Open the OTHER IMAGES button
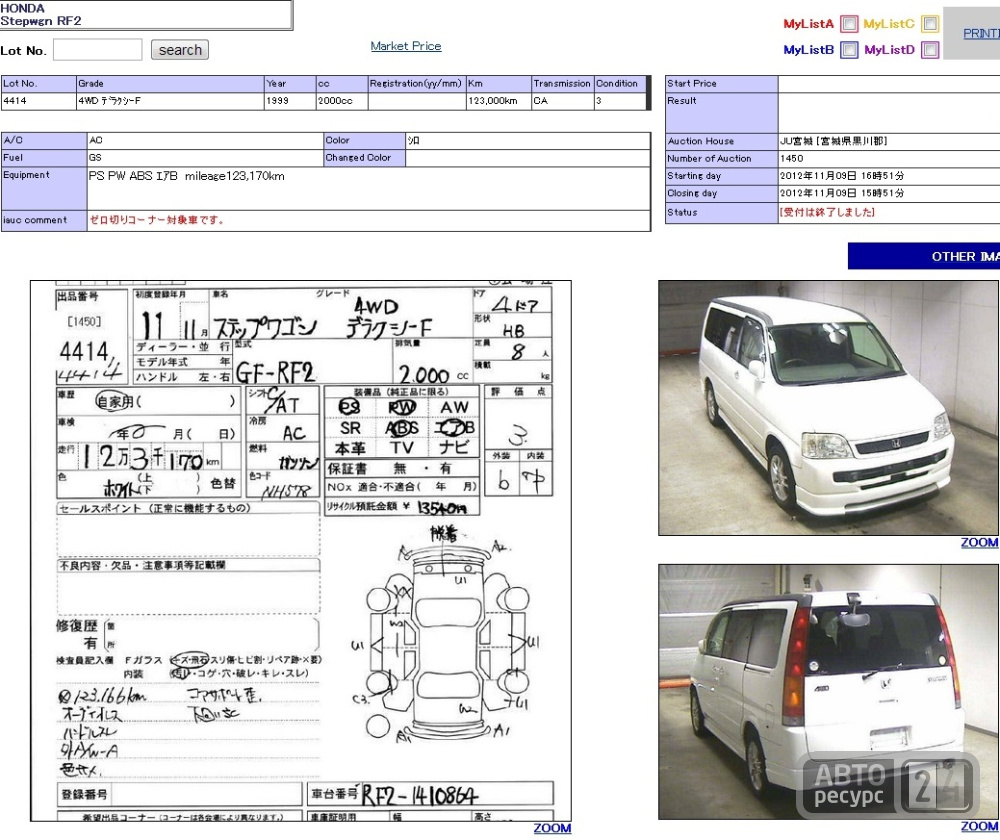Viewport: 1000px width, 840px height. coord(923,256)
